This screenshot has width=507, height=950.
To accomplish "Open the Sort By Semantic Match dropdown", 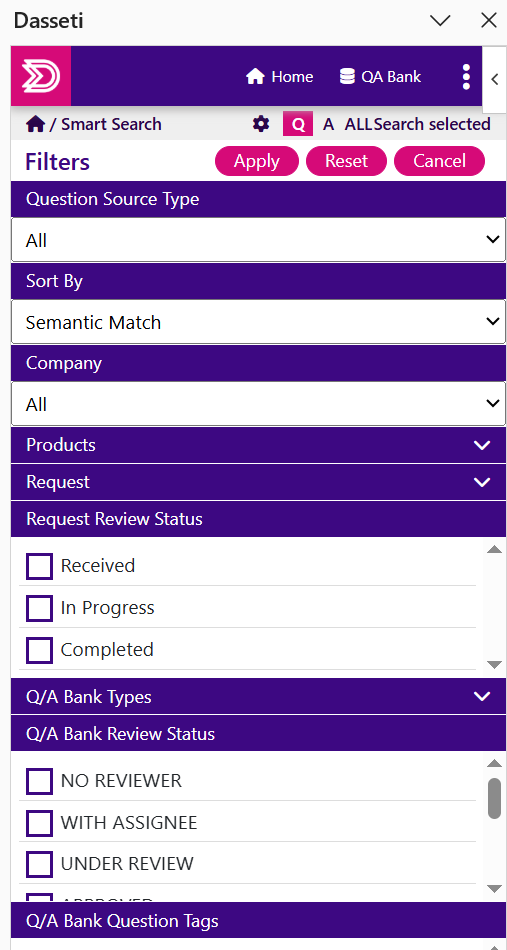I will click(259, 322).
